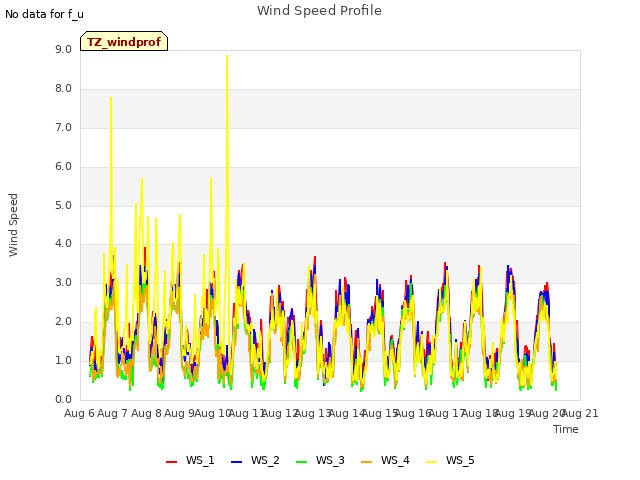Click the 3.0 y-axis tick label
640x480 pixels.
[63, 282]
